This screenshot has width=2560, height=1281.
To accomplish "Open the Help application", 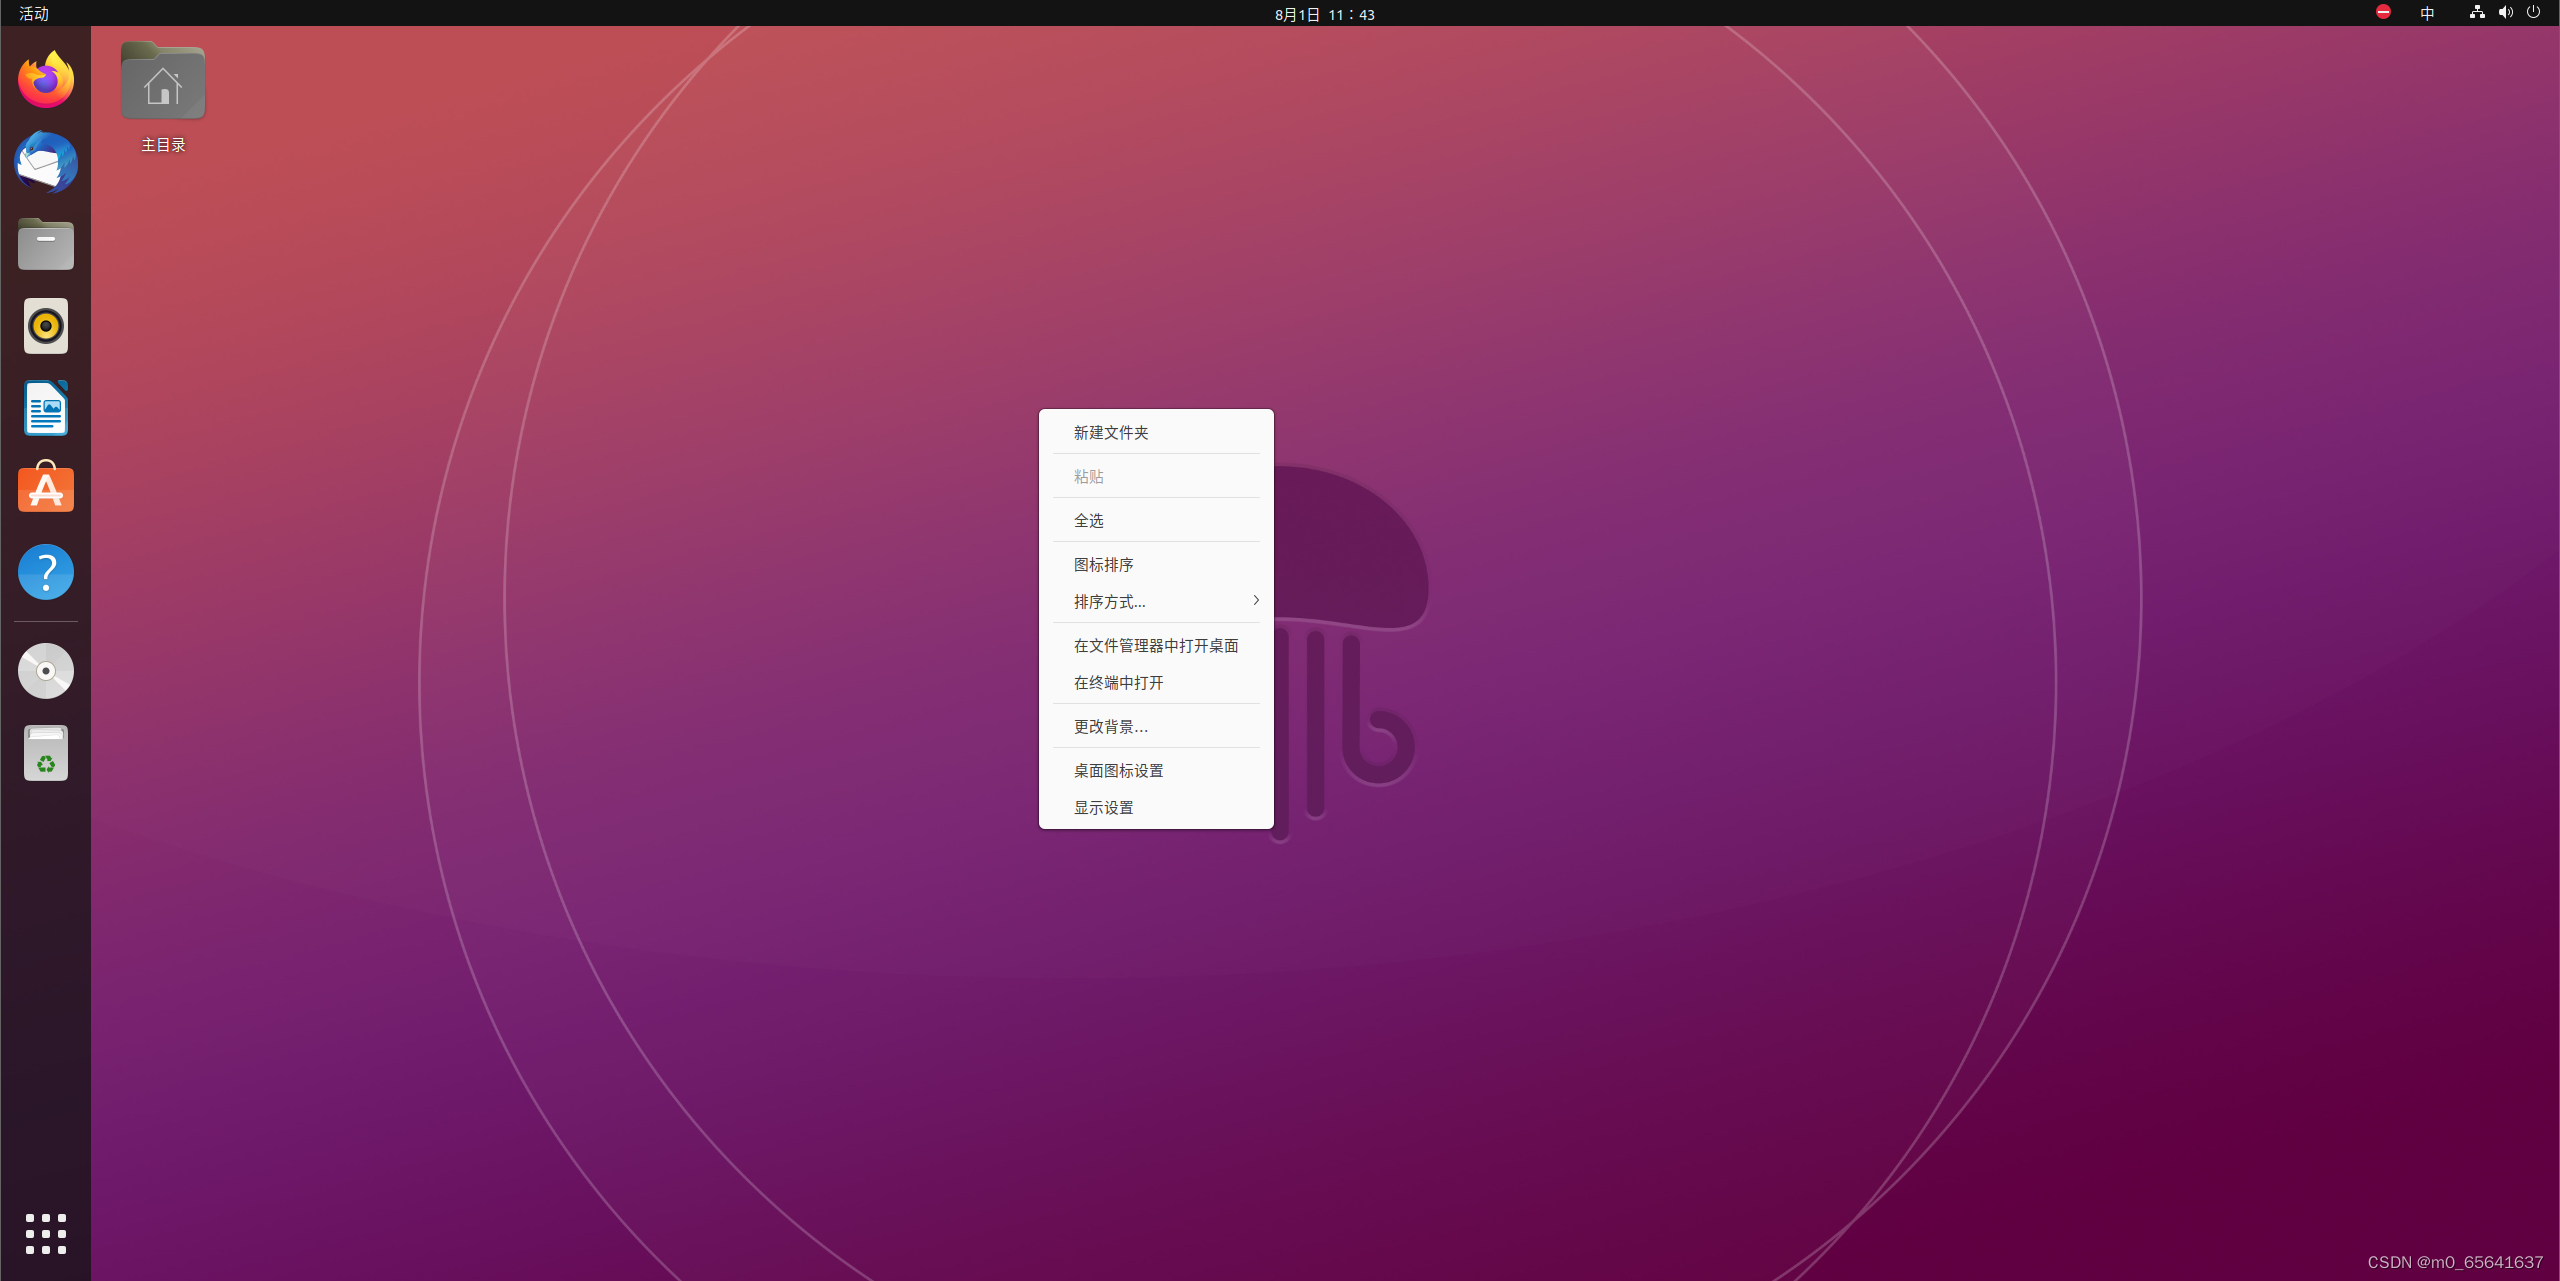I will pos(45,571).
